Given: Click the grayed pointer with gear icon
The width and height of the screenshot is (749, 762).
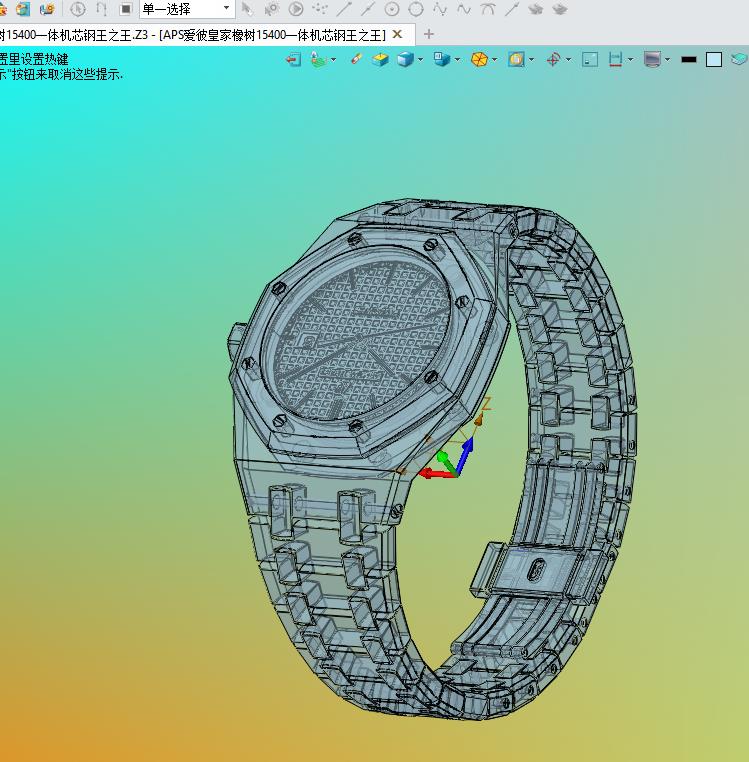Looking at the screenshot, I should point(272,9).
